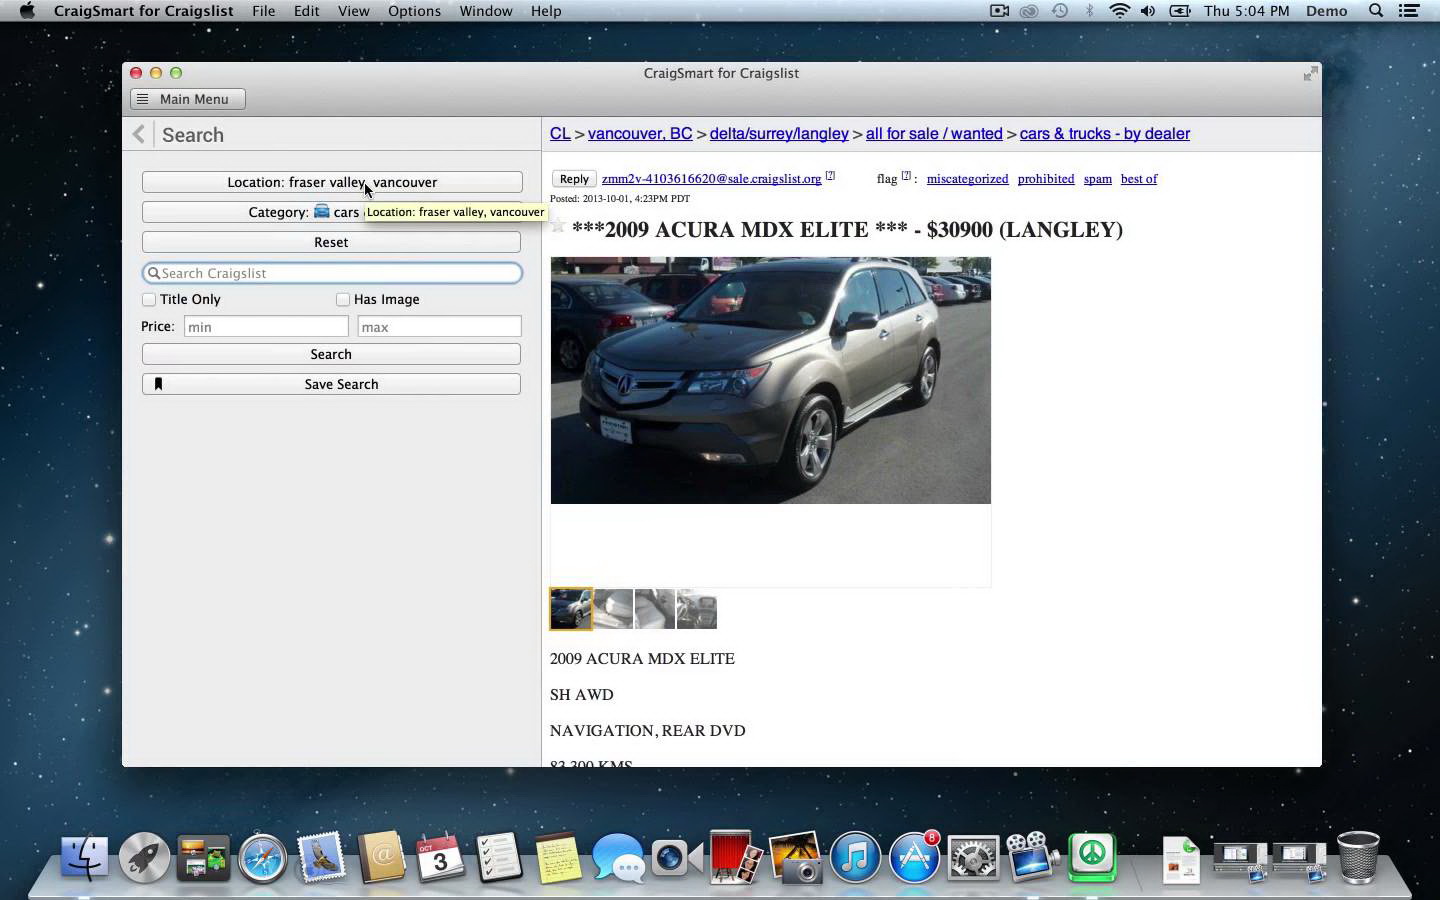Expand the Main Menu button
This screenshot has width=1440, height=900.
187,99
